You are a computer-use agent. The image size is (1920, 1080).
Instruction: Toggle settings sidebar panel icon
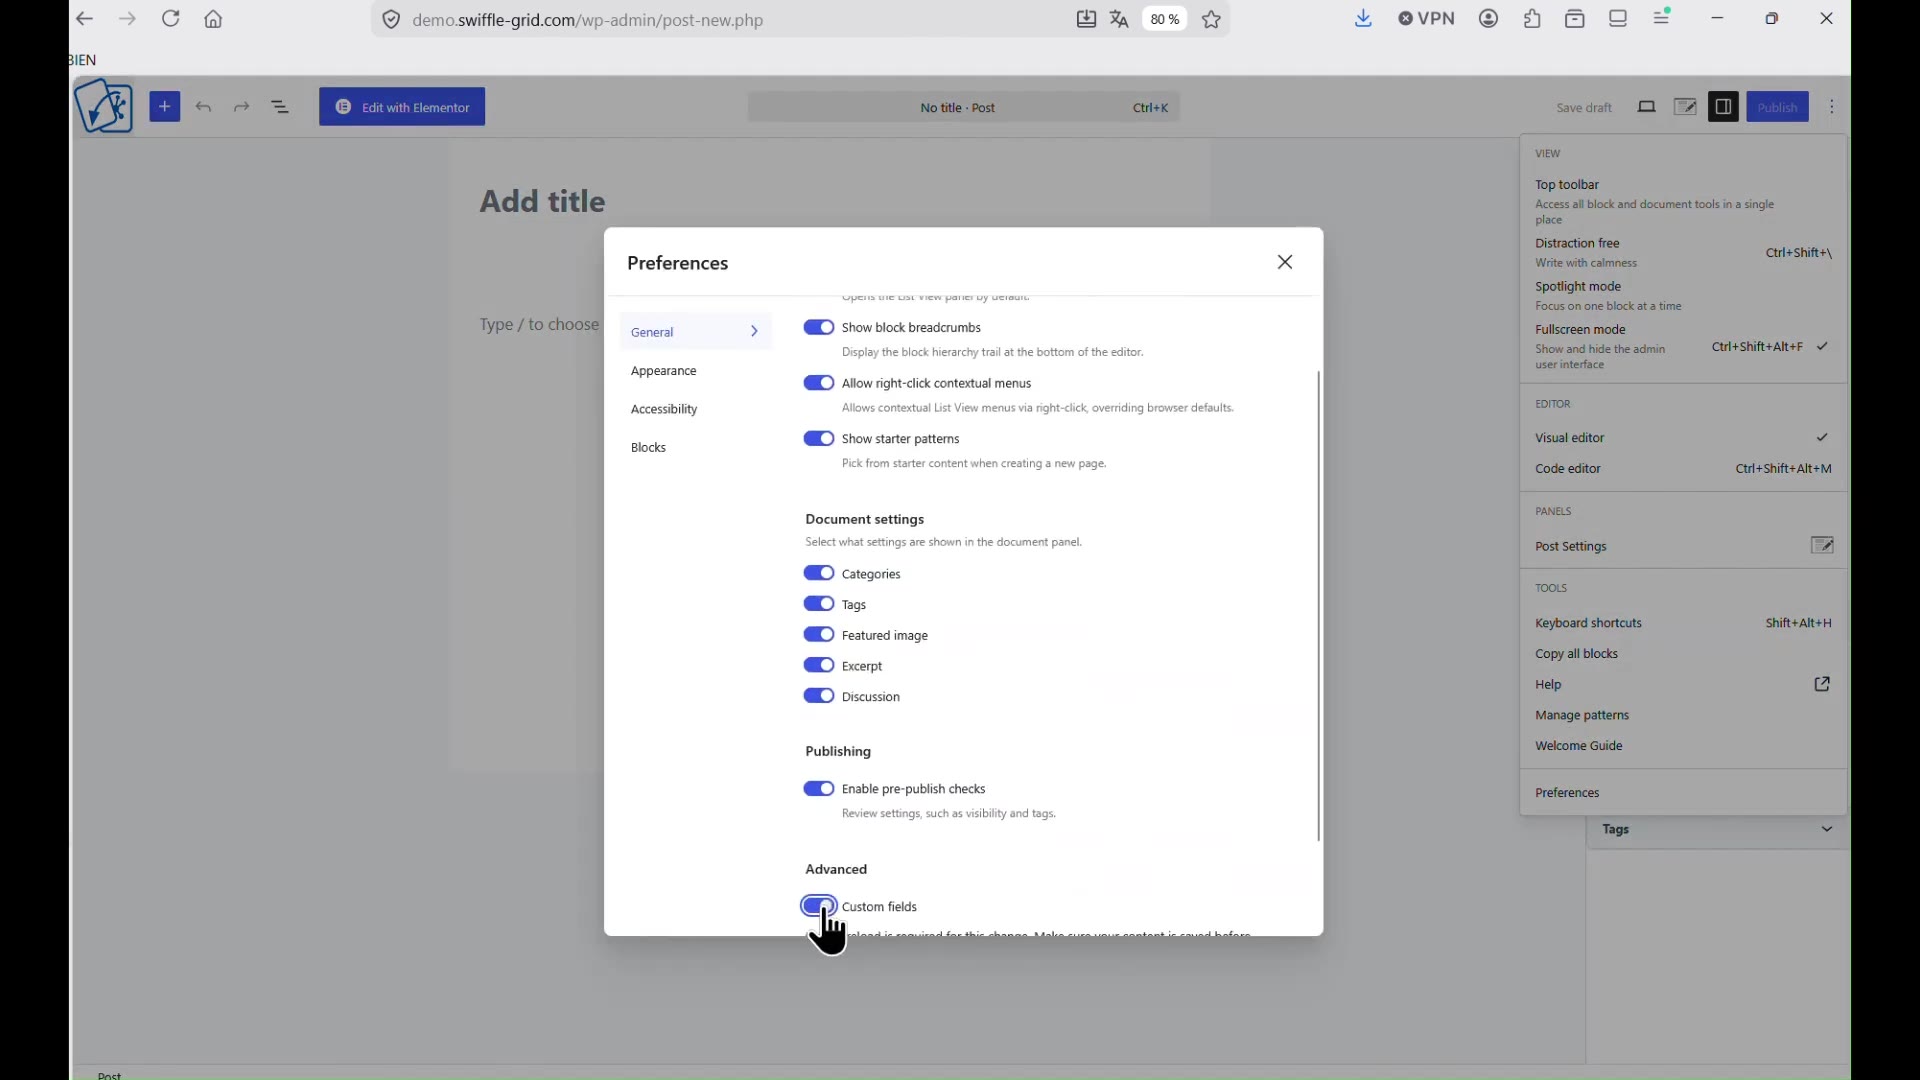click(x=1724, y=107)
